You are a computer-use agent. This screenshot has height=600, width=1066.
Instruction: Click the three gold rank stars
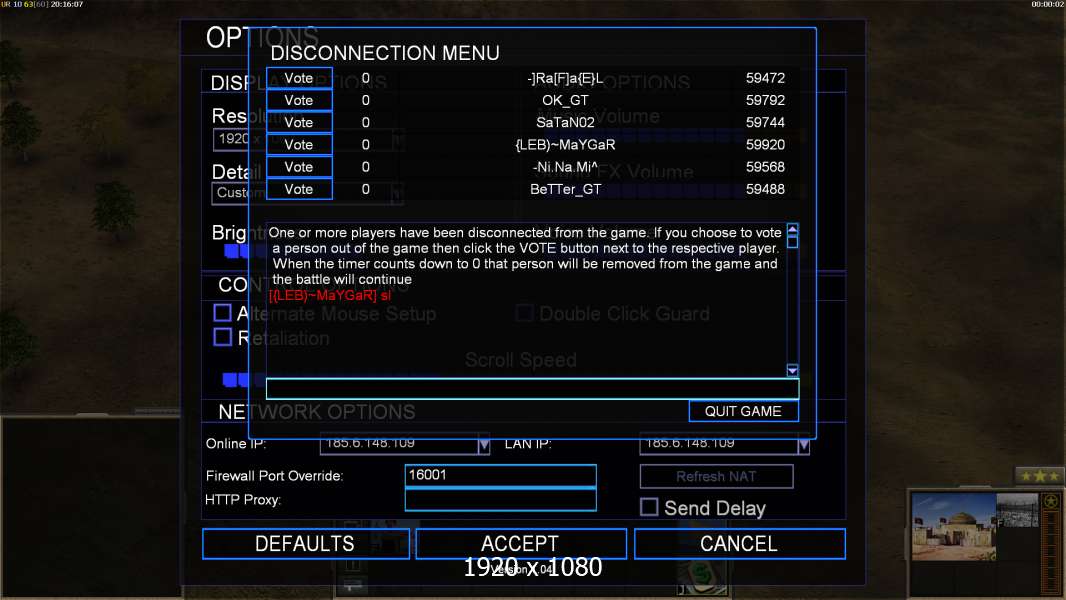click(x=1039, y=476)
